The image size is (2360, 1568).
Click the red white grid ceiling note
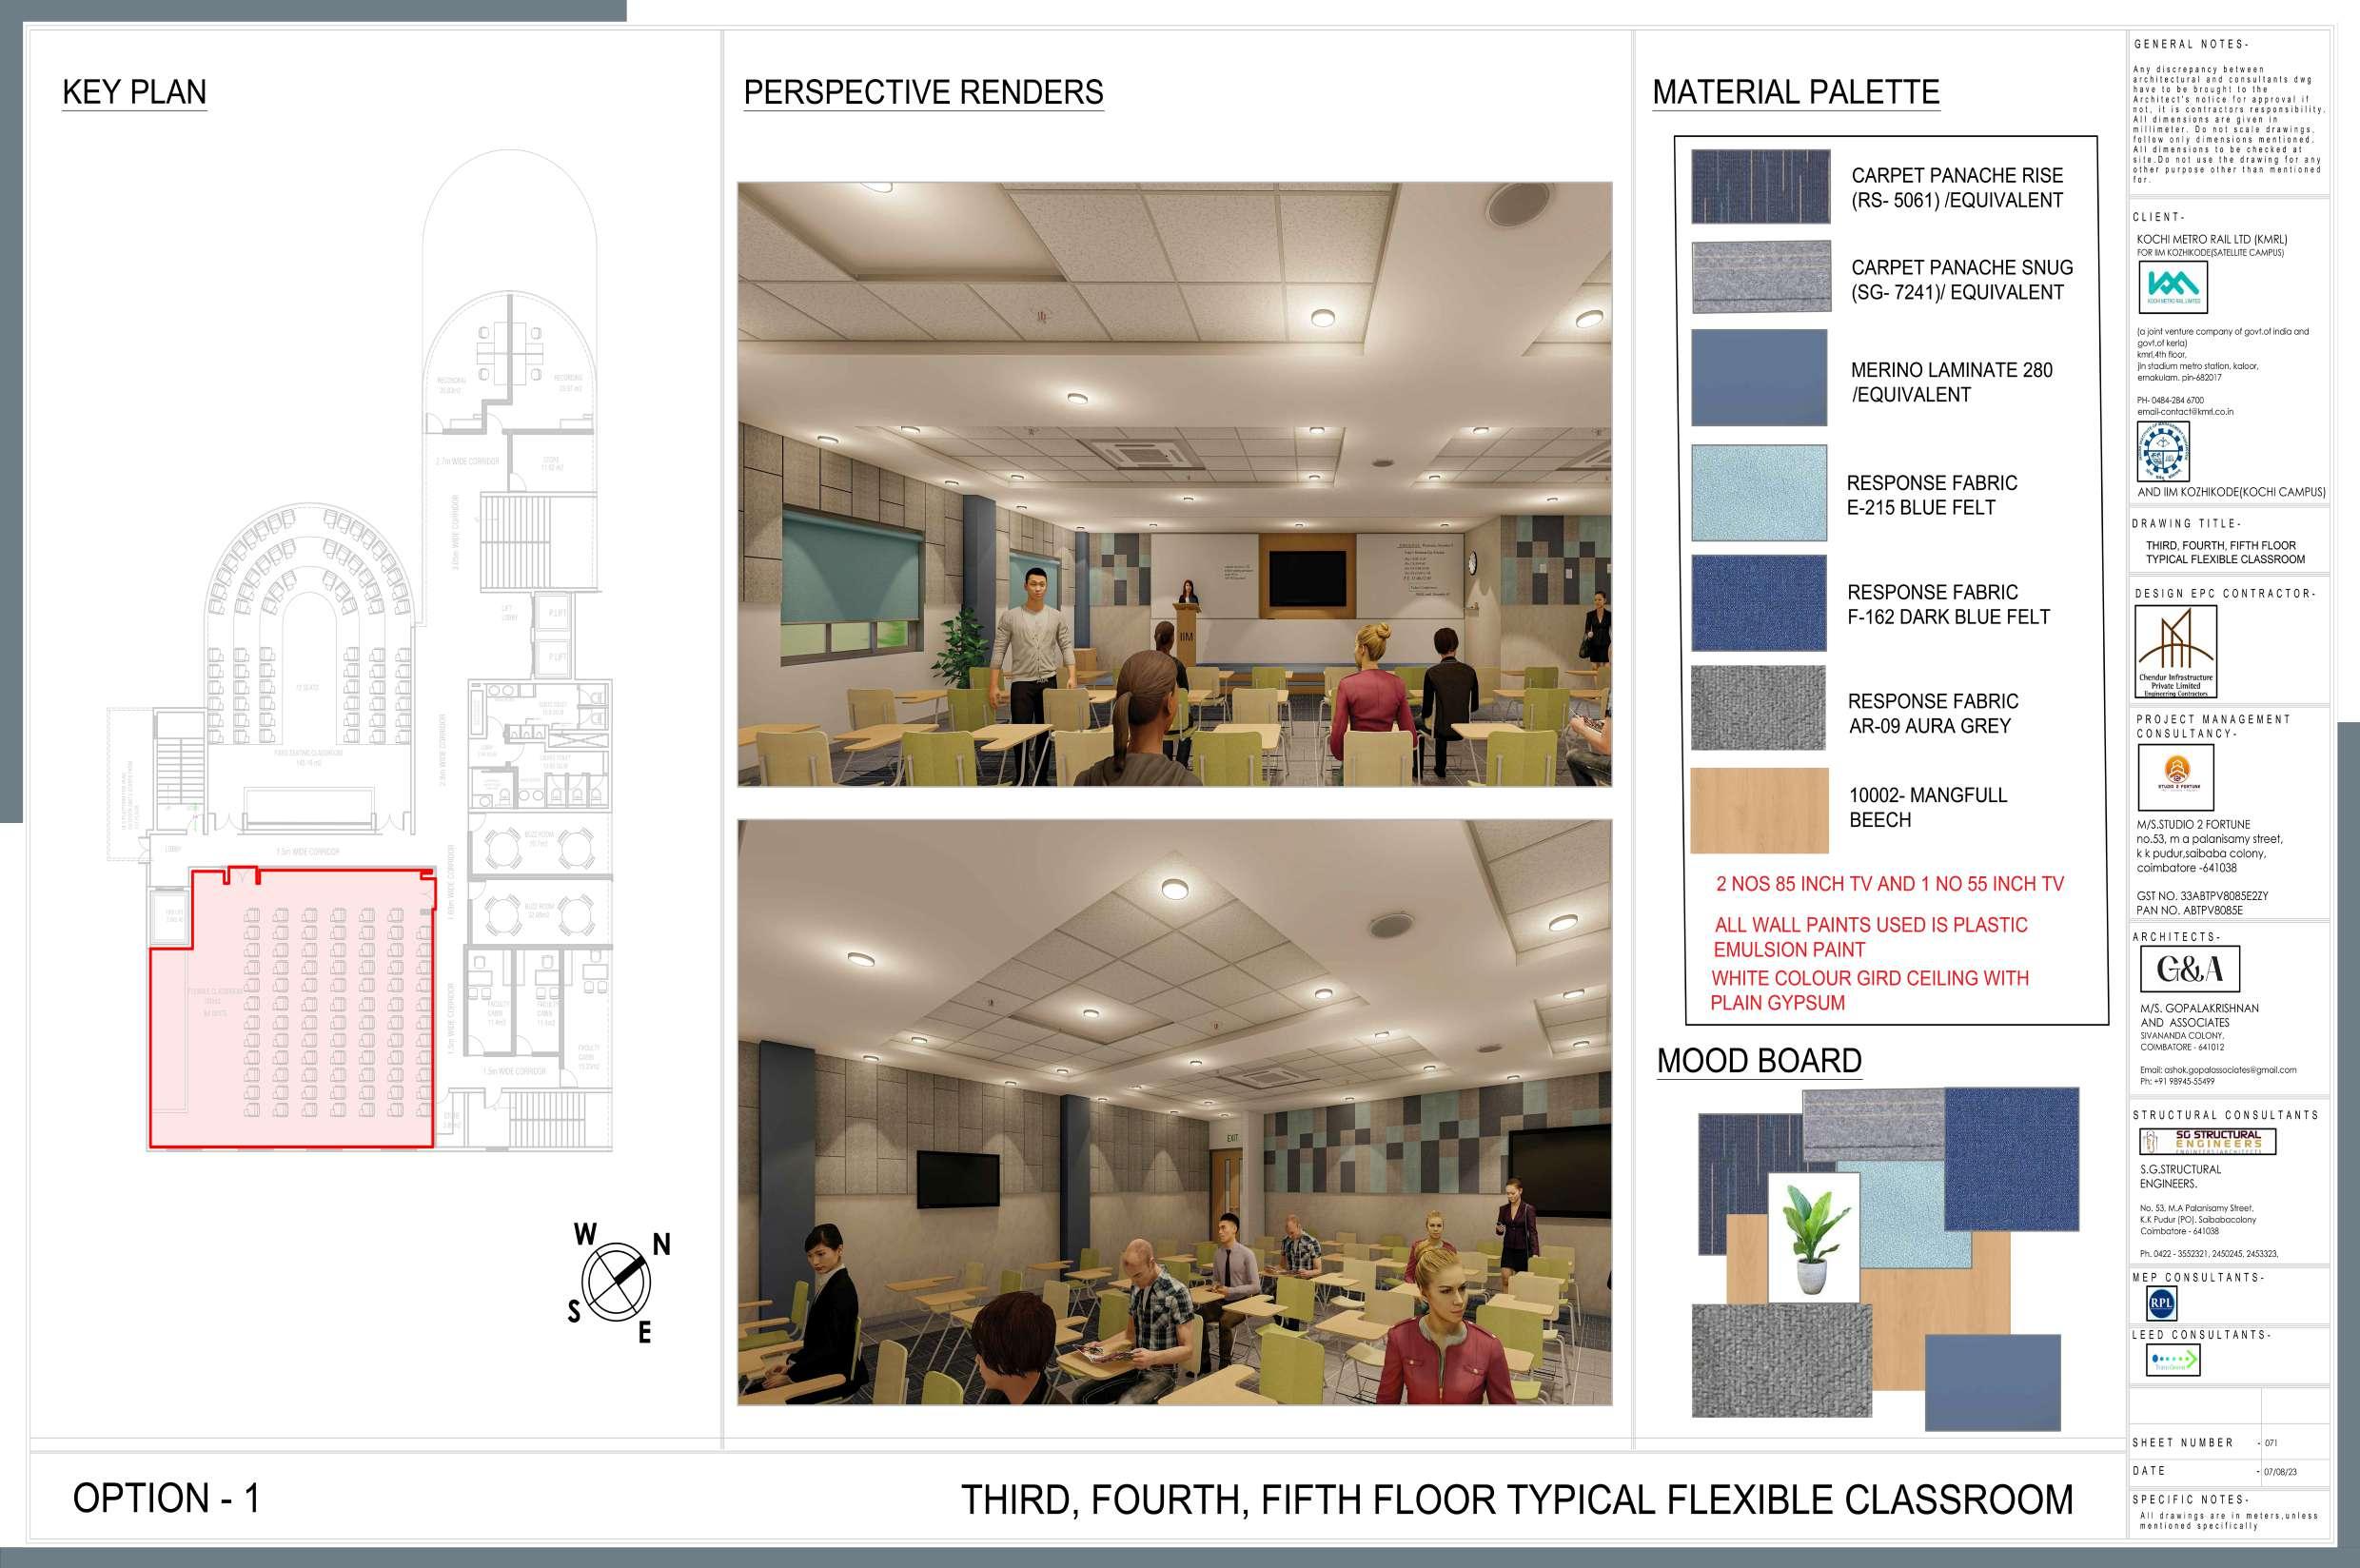pyautogui.click(x=1869, y=990)
